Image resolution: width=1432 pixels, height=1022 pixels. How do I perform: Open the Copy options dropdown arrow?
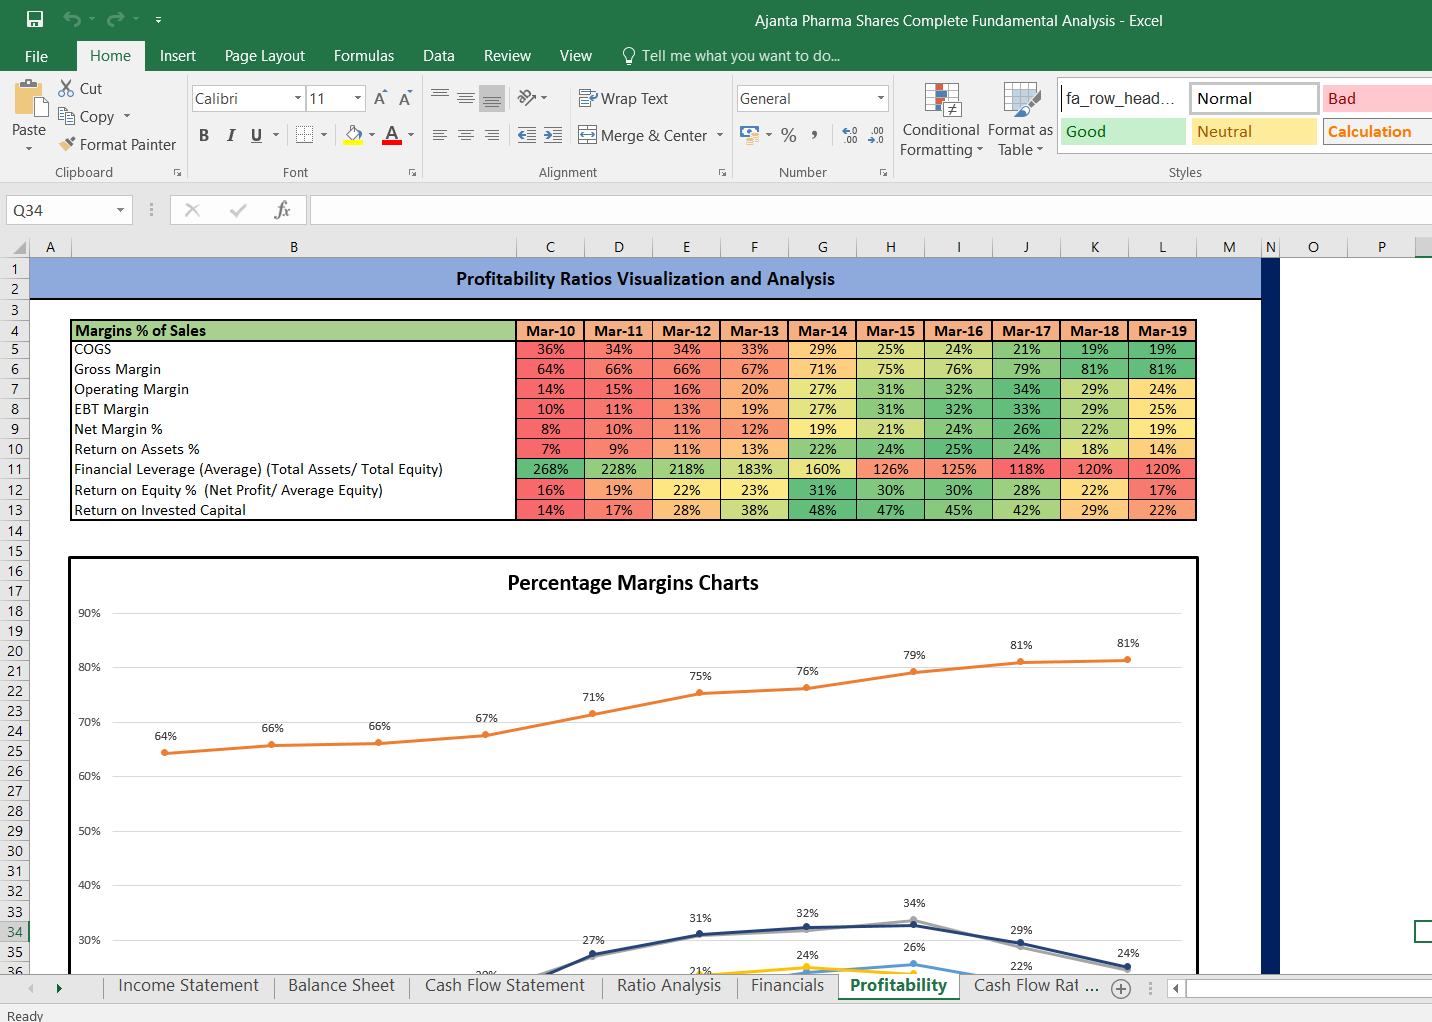127,116
